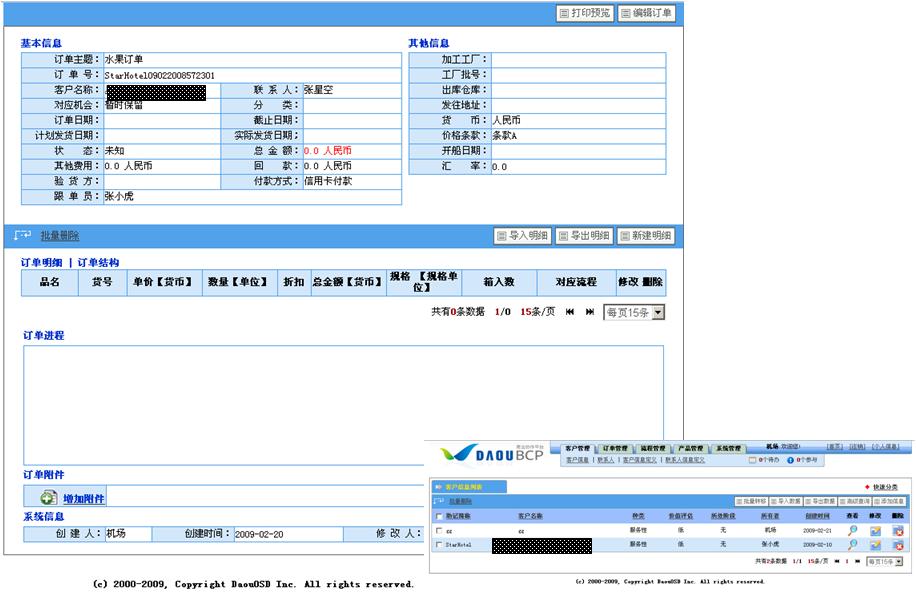Click the delete icon for the StarHotel row
This screenshot has width=916, height=597.
pos(897,545)
